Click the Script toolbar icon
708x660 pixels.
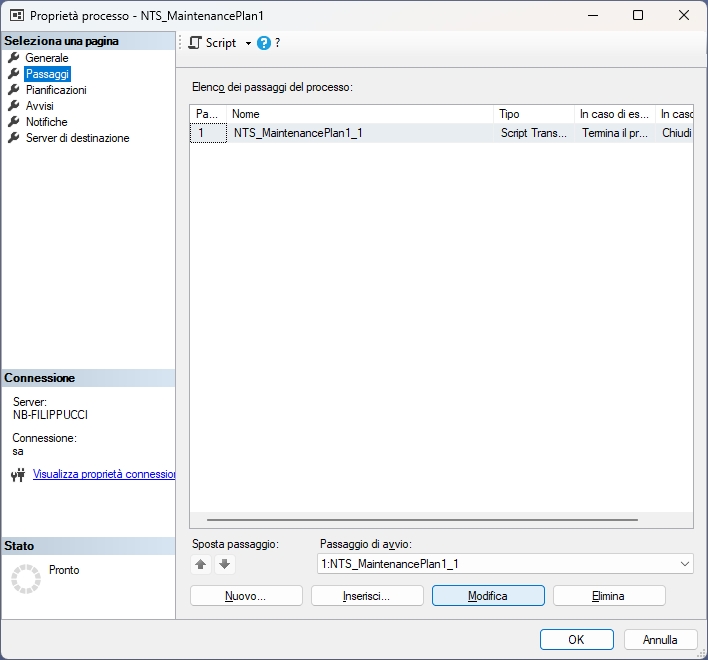[x=195, y=43]
